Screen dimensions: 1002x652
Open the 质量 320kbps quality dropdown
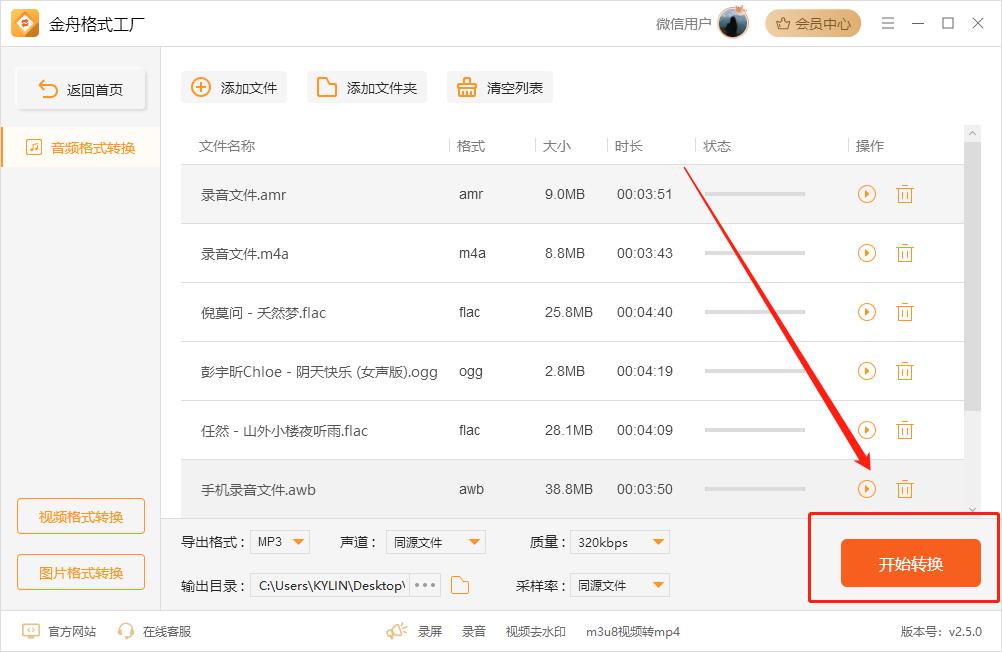[x=619, y=541]
